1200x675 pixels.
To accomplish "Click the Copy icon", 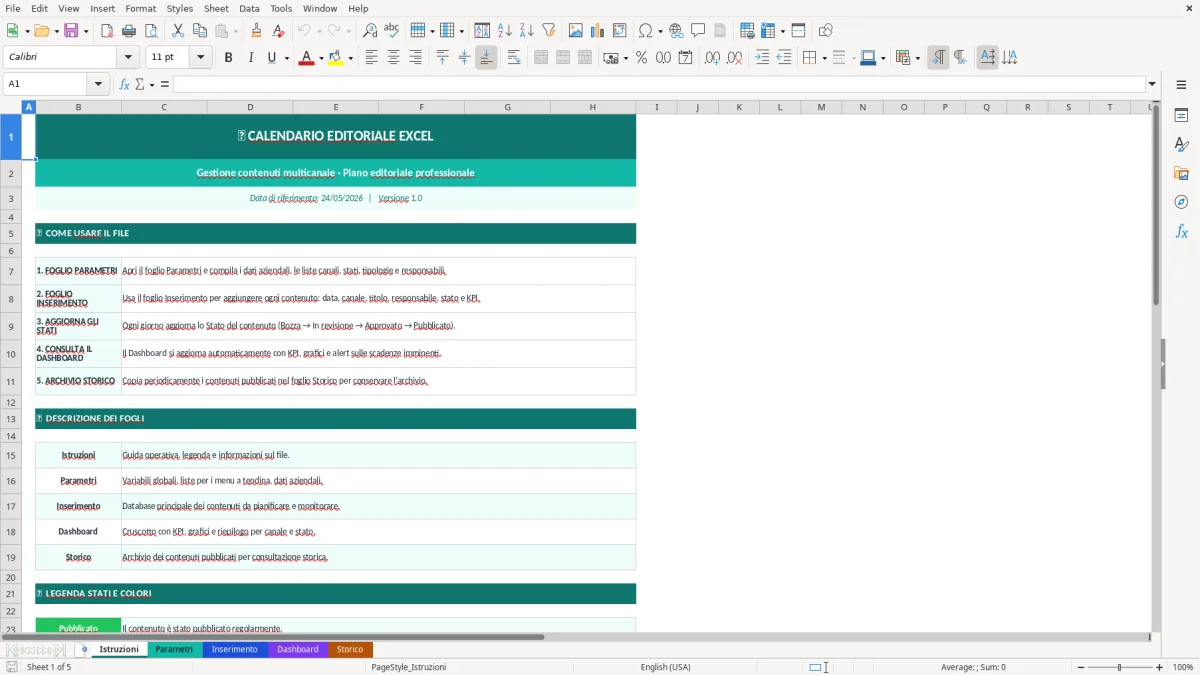I will (200, 31).
